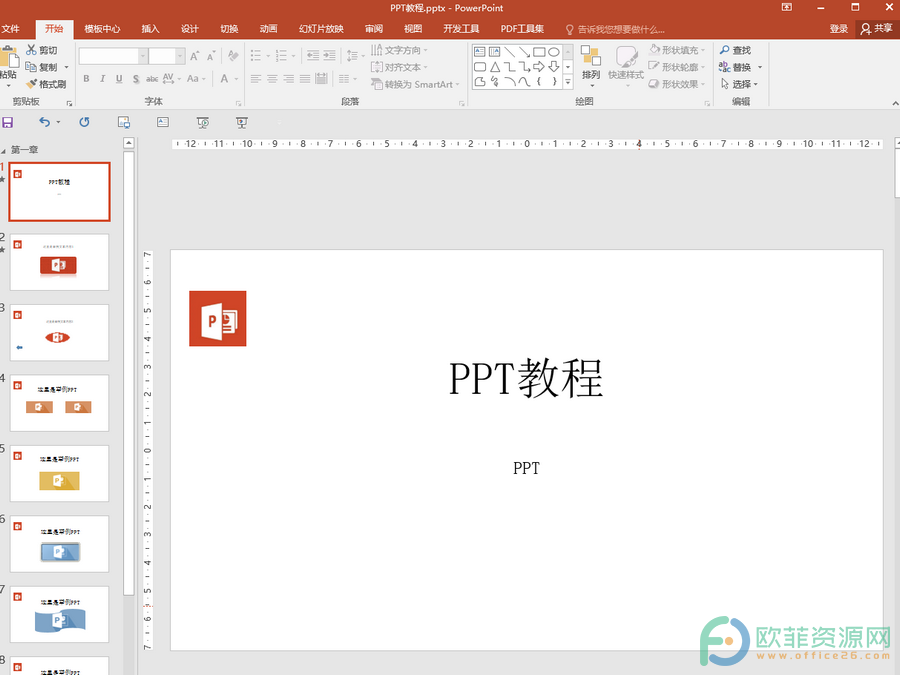This screenshot has height=675, width=900.
Task: Click the Decrease Indent icon
Action: point(313,56)
